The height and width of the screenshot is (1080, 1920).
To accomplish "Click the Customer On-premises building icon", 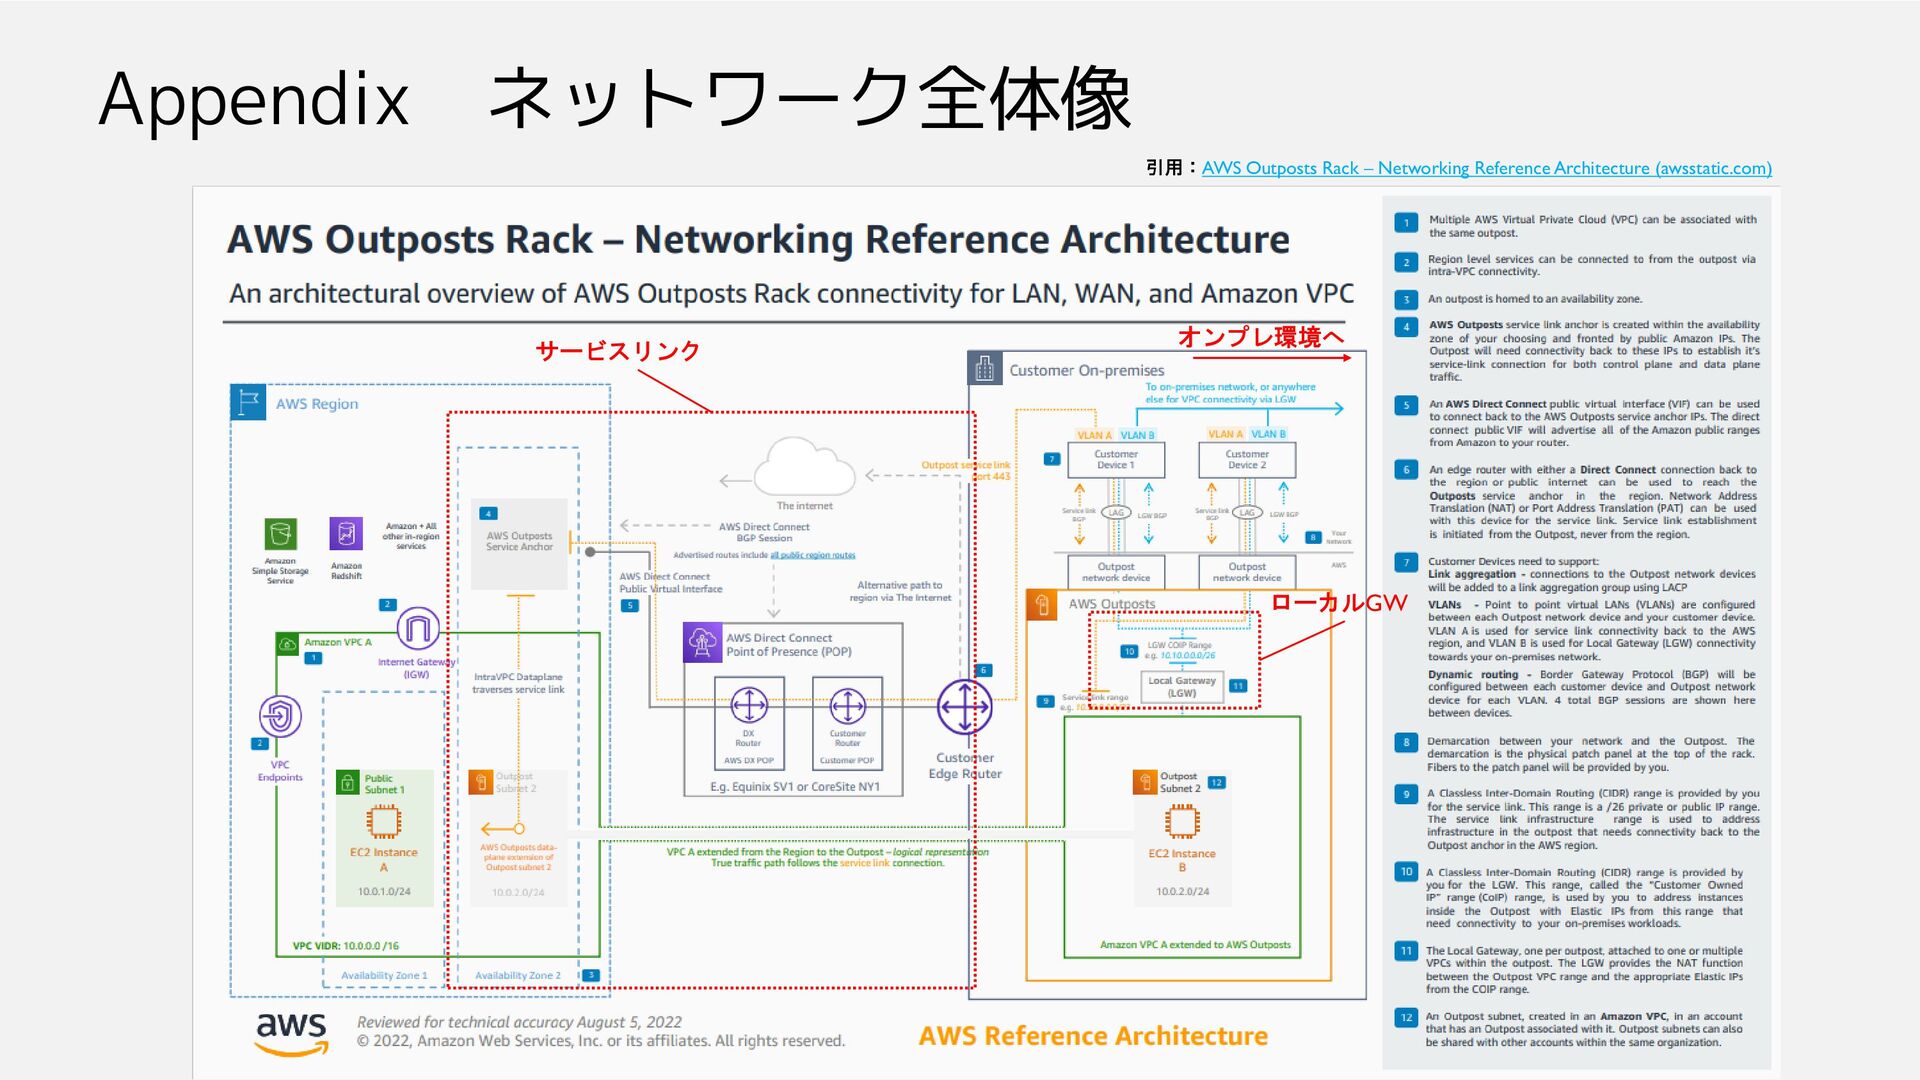I will [985, 368].
